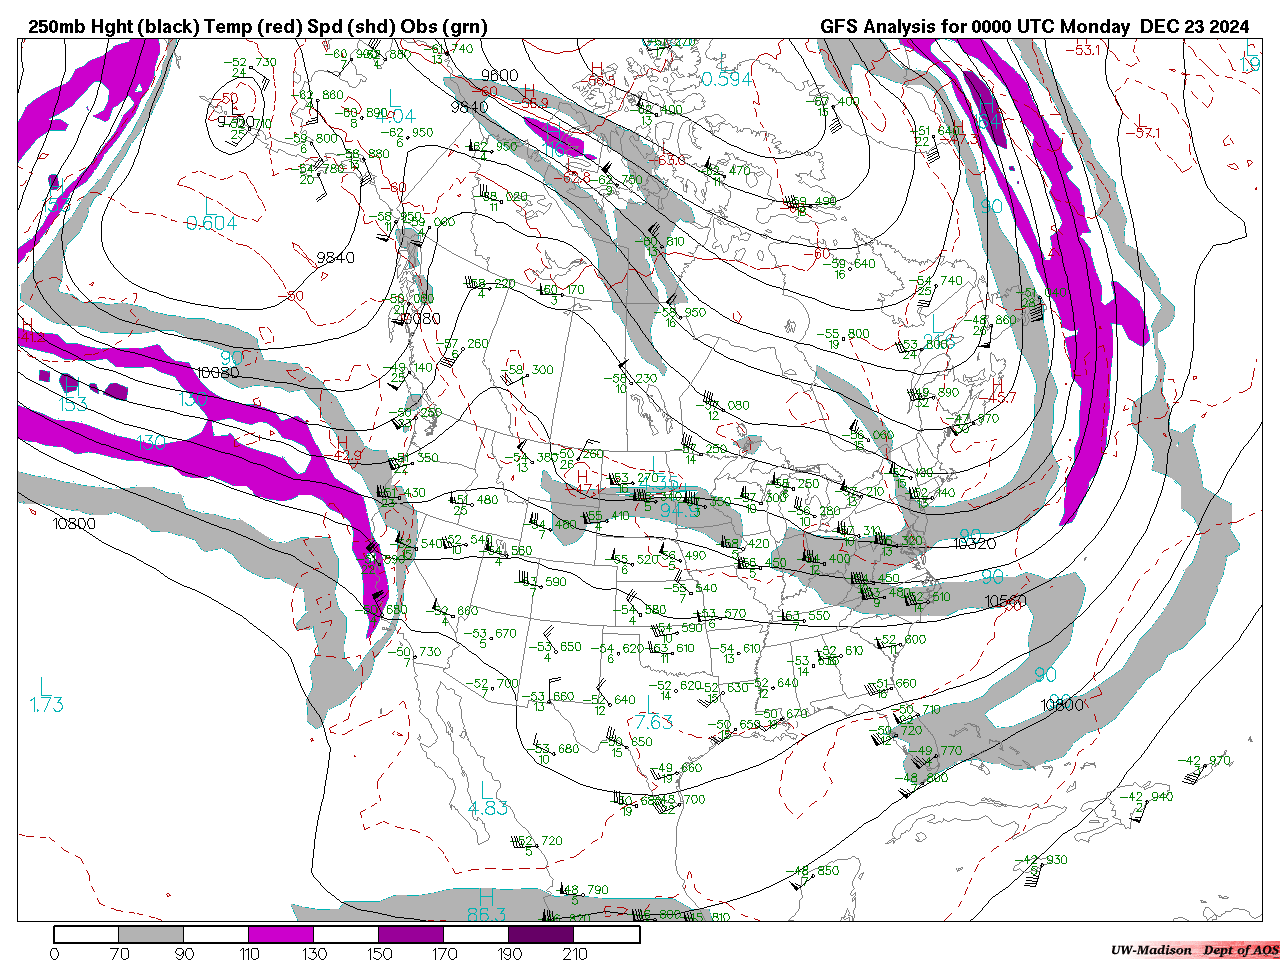
Task: Pick the dark purple 190-210 legend swatch
Action: pyautogui.click(x=542, y=935)
